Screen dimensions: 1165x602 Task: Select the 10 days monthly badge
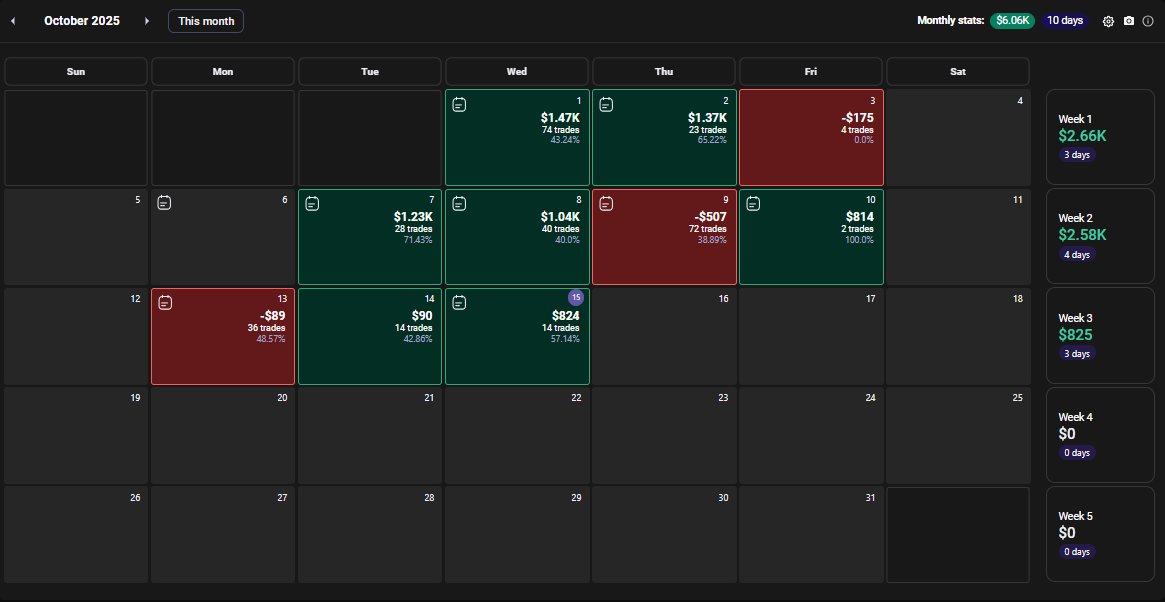pos(1065,21)
